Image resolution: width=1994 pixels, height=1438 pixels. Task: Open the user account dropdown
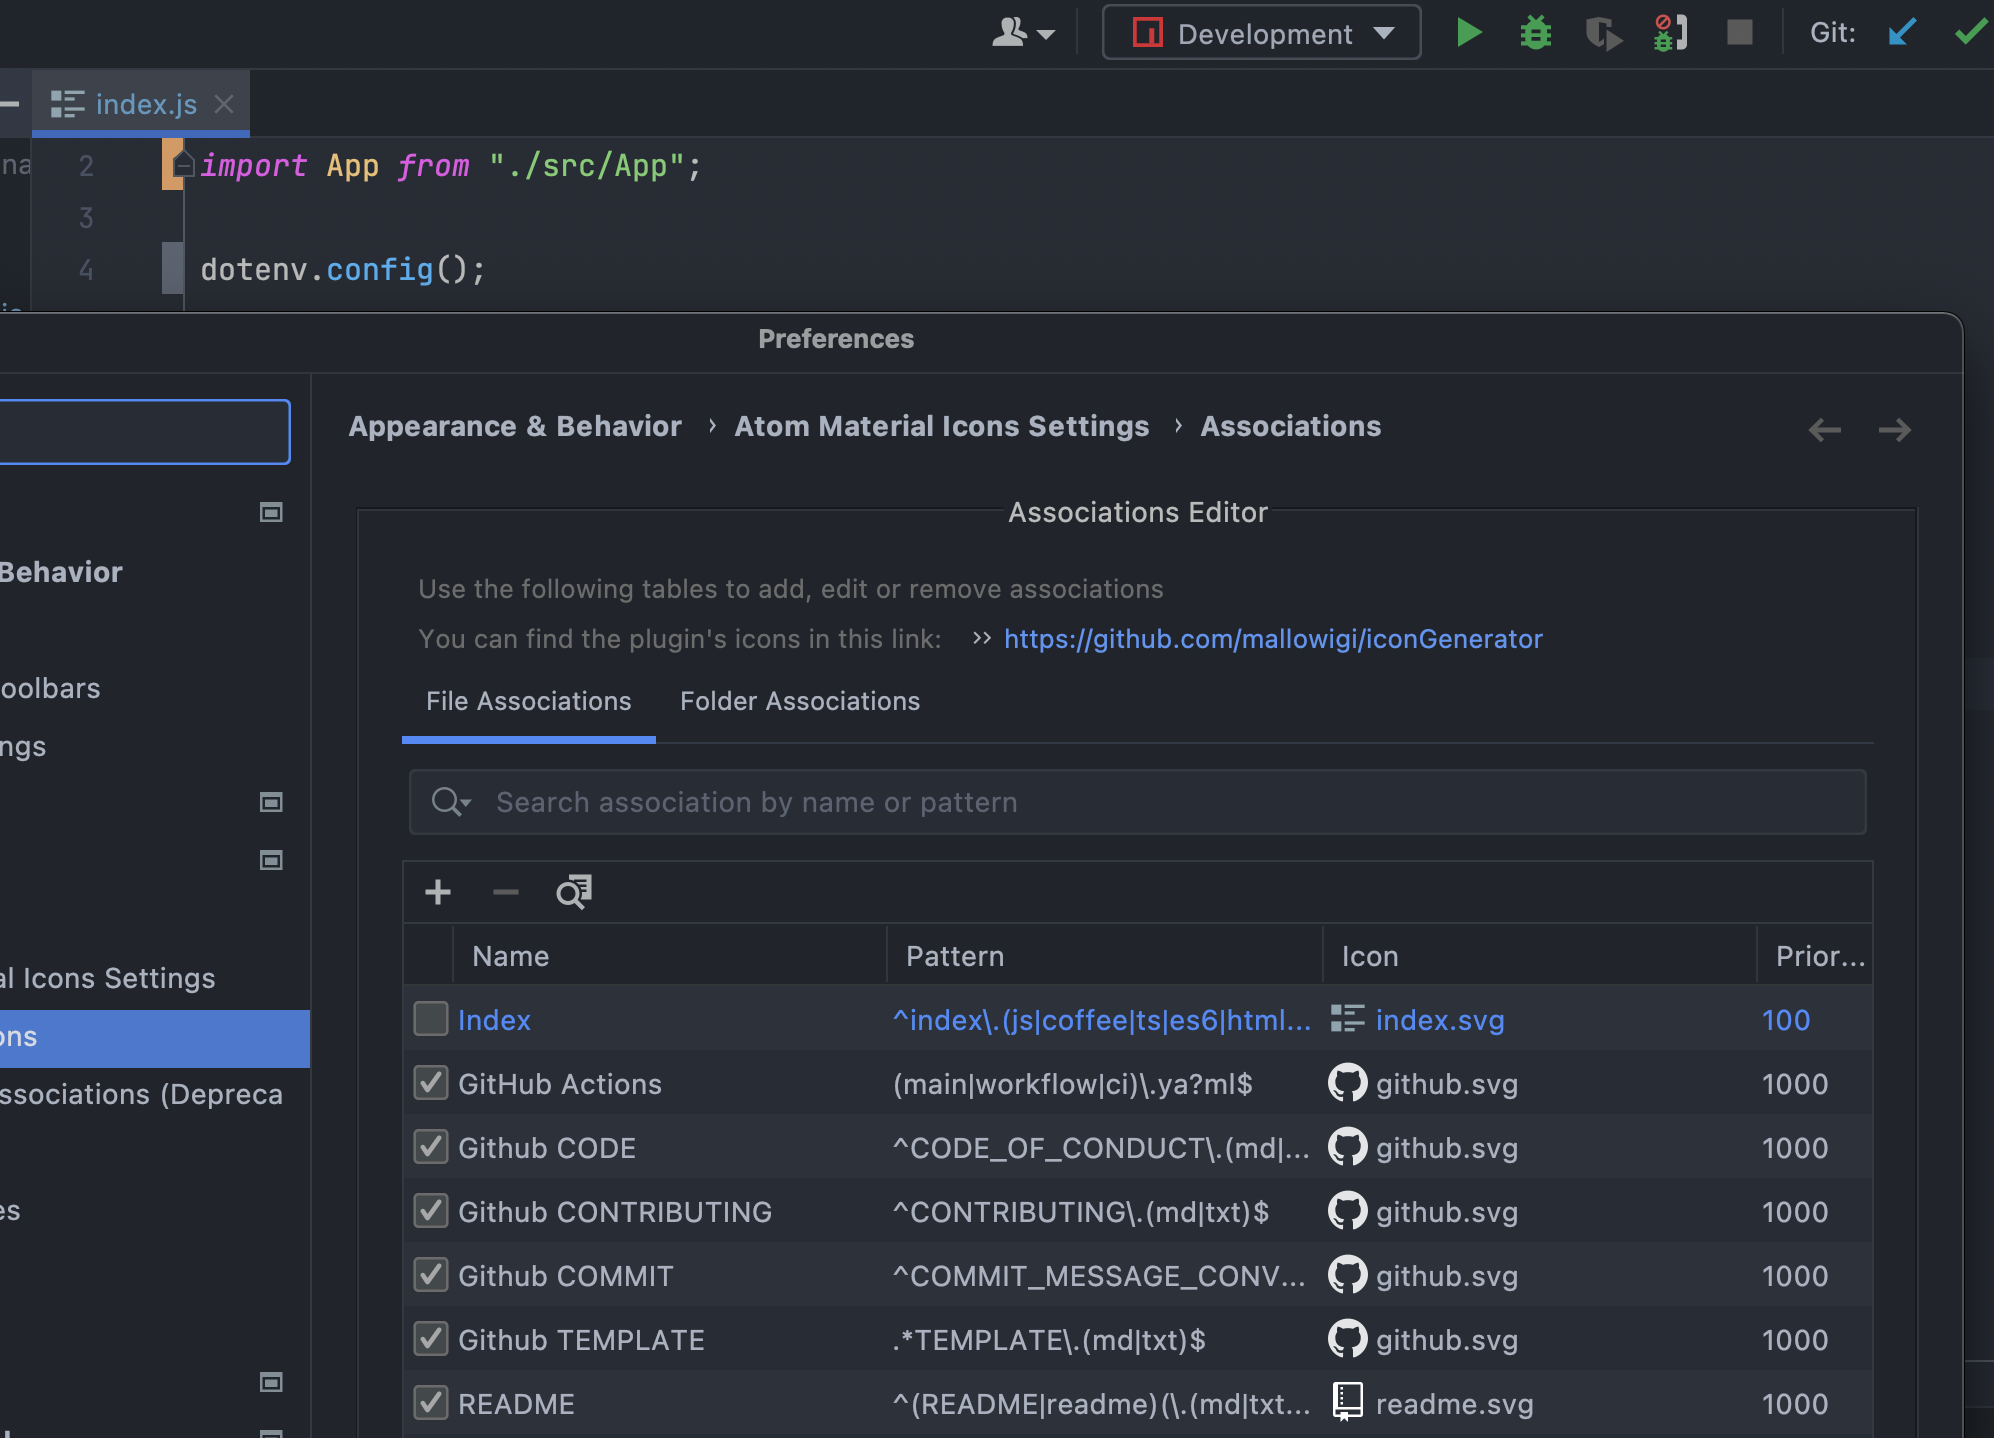[1022, 33]
